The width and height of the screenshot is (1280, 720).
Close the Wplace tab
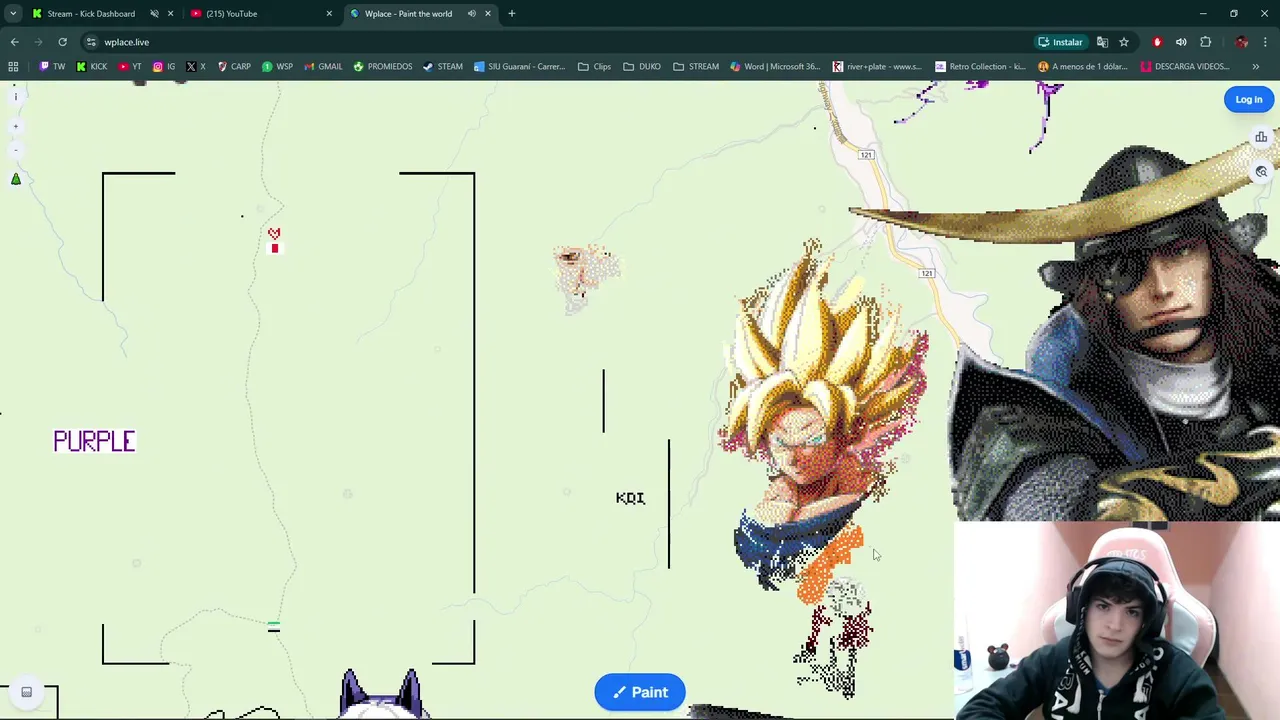pos(488,13)
